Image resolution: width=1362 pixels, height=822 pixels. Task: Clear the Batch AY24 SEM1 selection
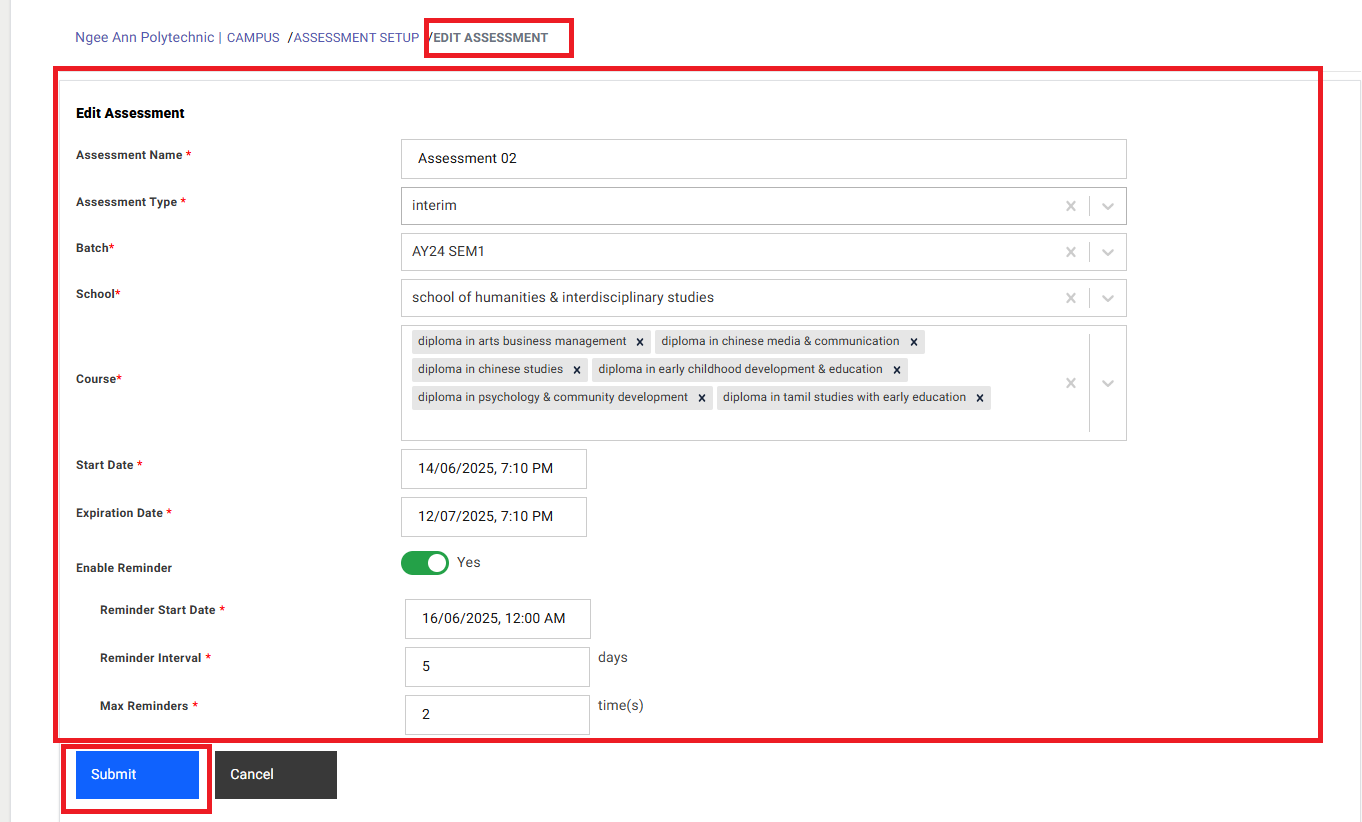(1071, 252)
